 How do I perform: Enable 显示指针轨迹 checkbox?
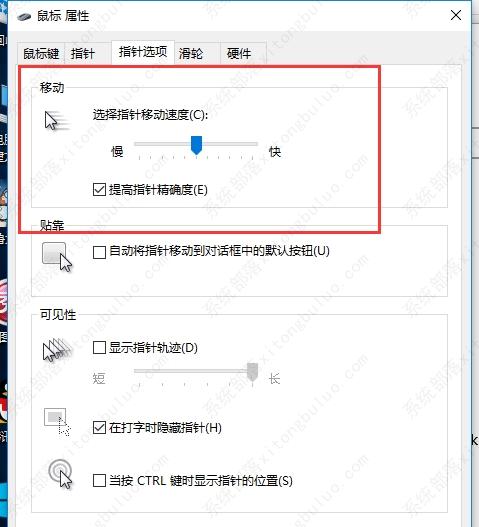tap(99, 348)
